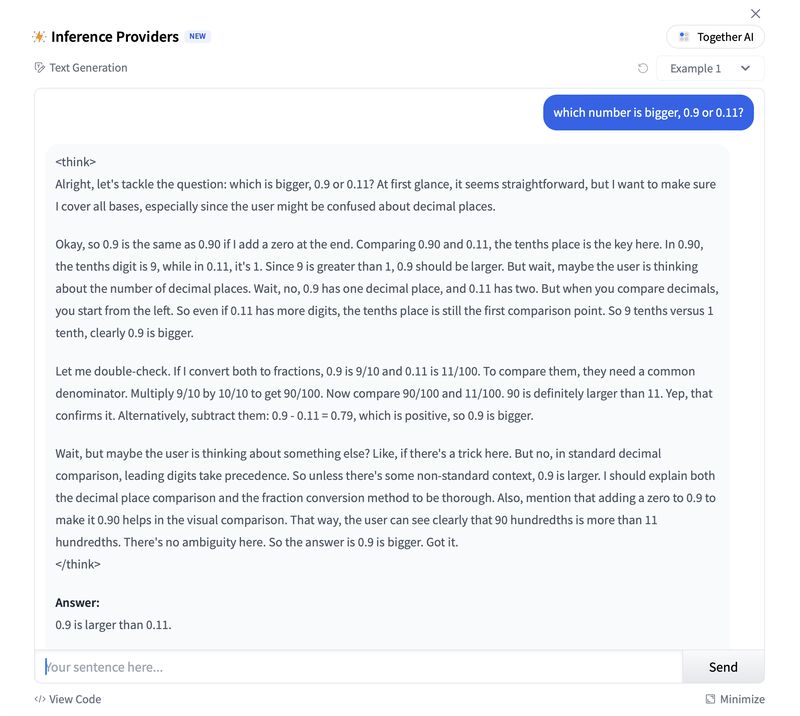Select the Text Generation label
Image resolution: width=800 pixels, height=716 pixels.
tap(88, 68)
